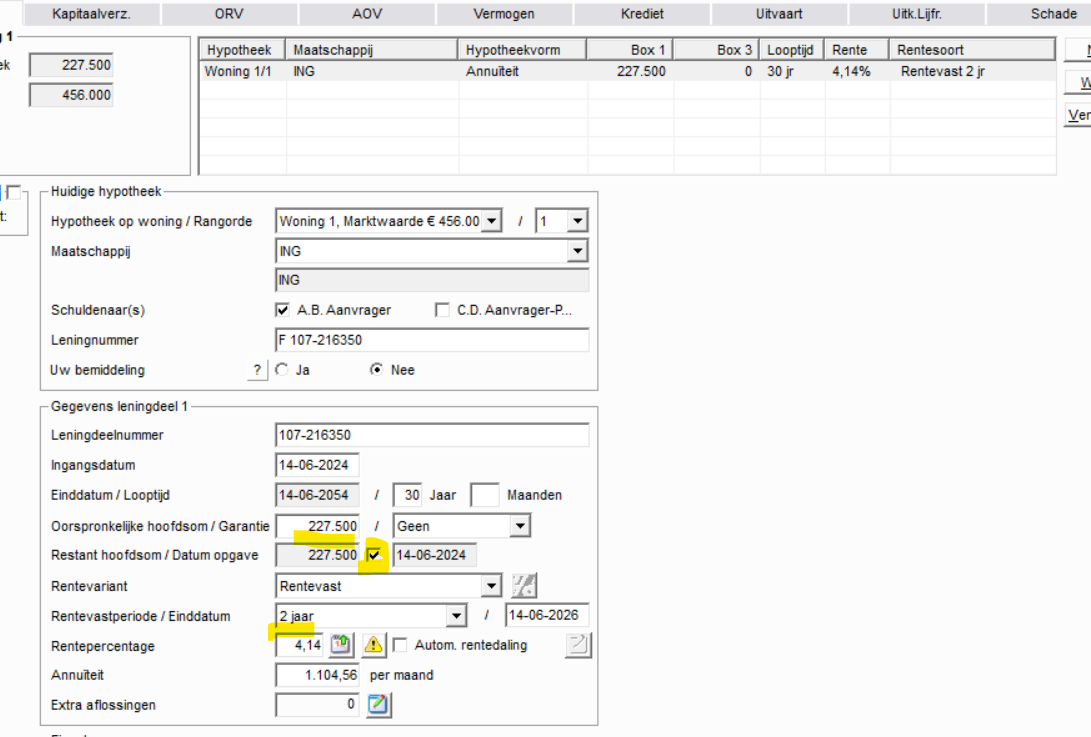Switch to the Vermogen tab
This screenshot has width=1091, height=737.
tap(503, 14)
